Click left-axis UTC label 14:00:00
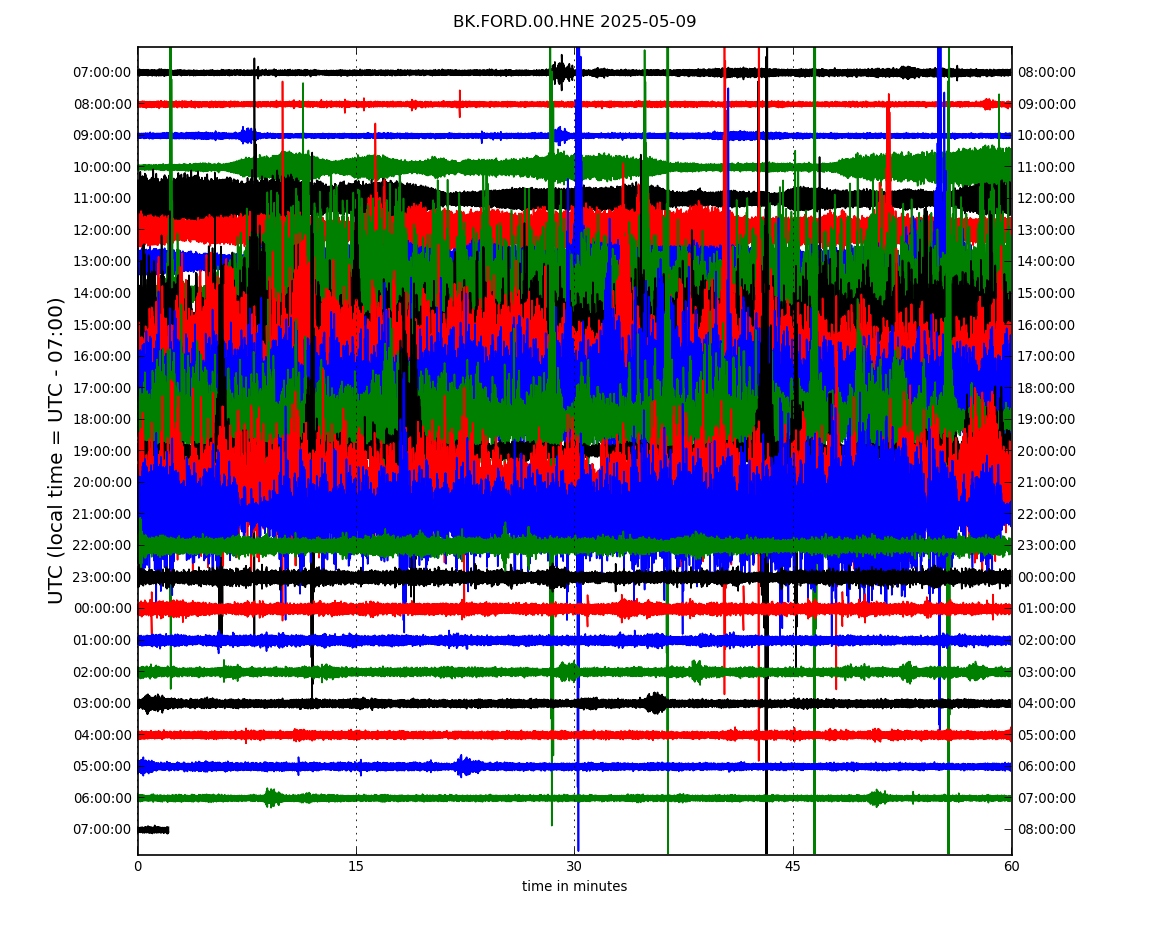Viewport: 1150px width, 950px height. pos(103,293)
